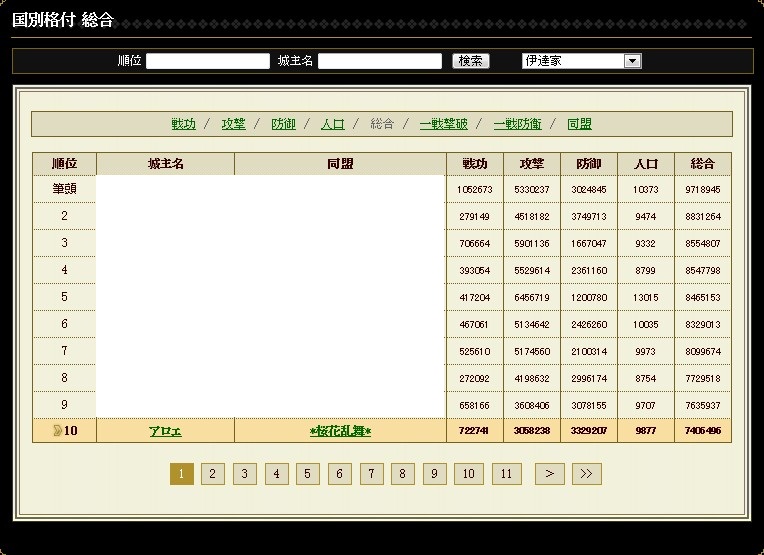764x555 pixels.
Task: Click the grayed 総合 current tab label
Action: [x=382, y=124]
